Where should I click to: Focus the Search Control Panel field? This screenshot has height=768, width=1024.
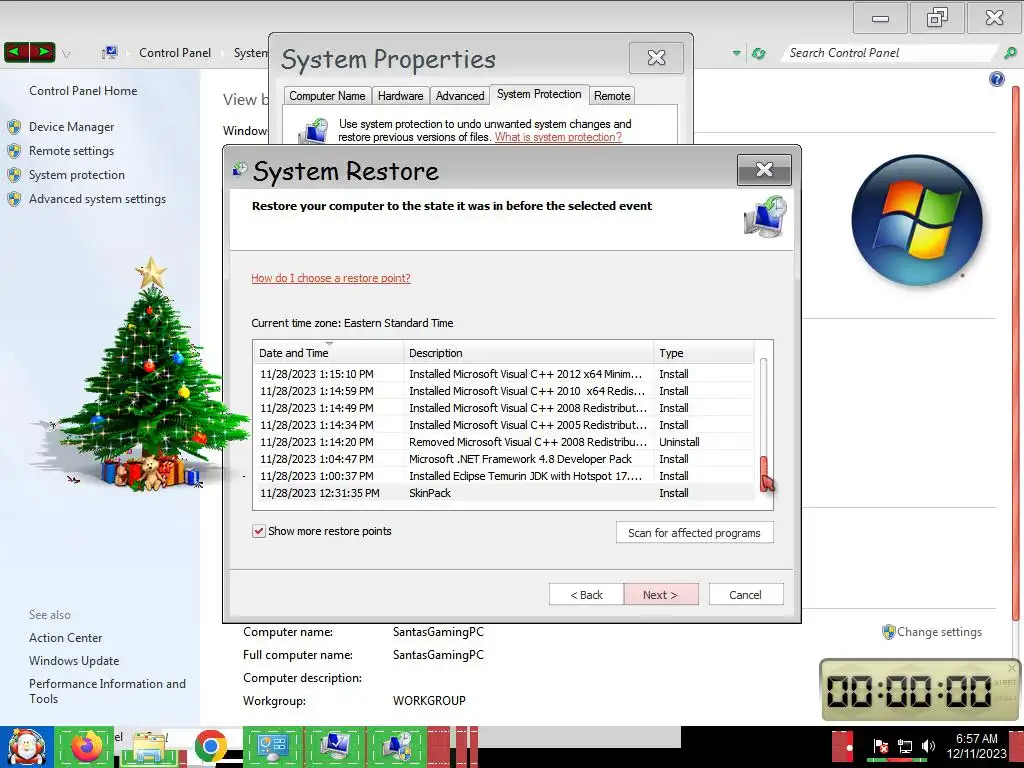coord(889,53)
